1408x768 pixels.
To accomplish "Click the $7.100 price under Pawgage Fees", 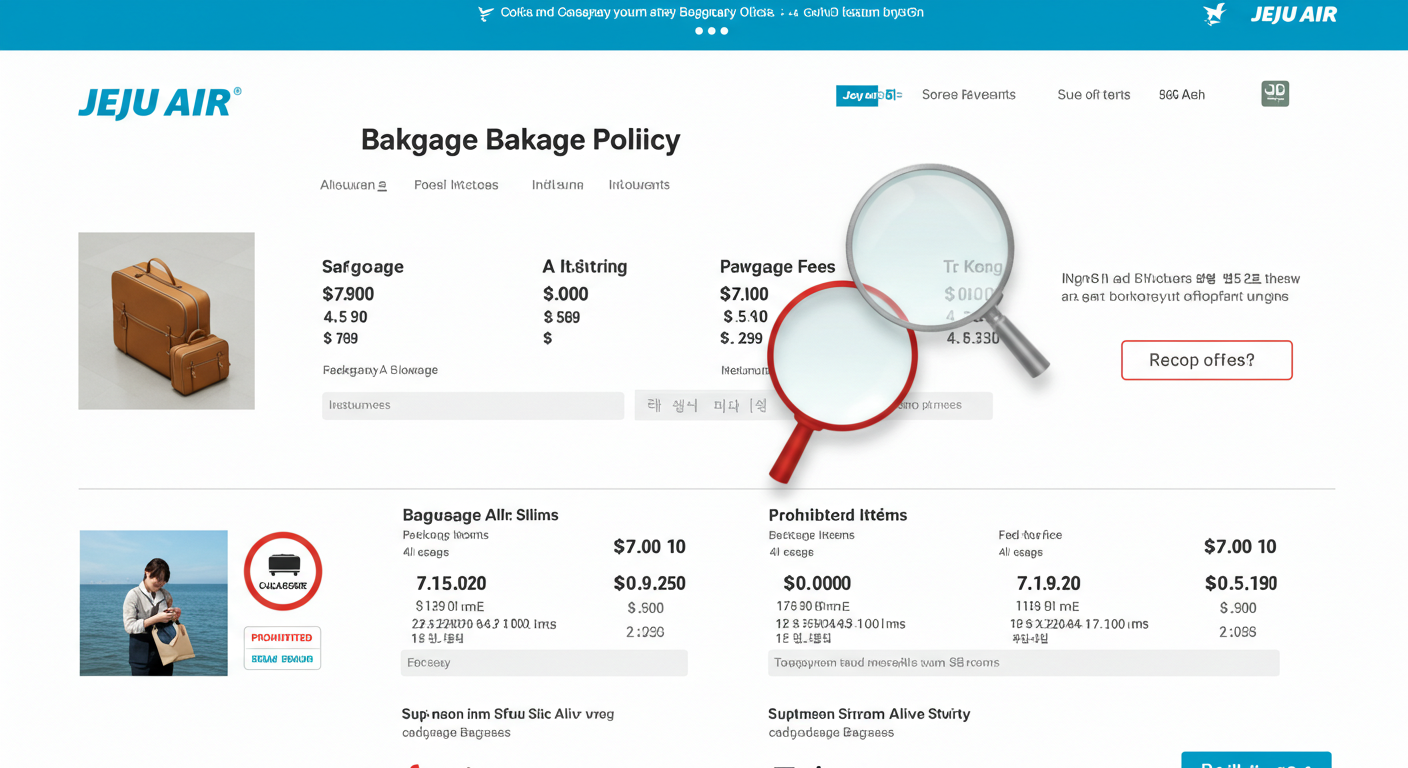I will (744, 294).
